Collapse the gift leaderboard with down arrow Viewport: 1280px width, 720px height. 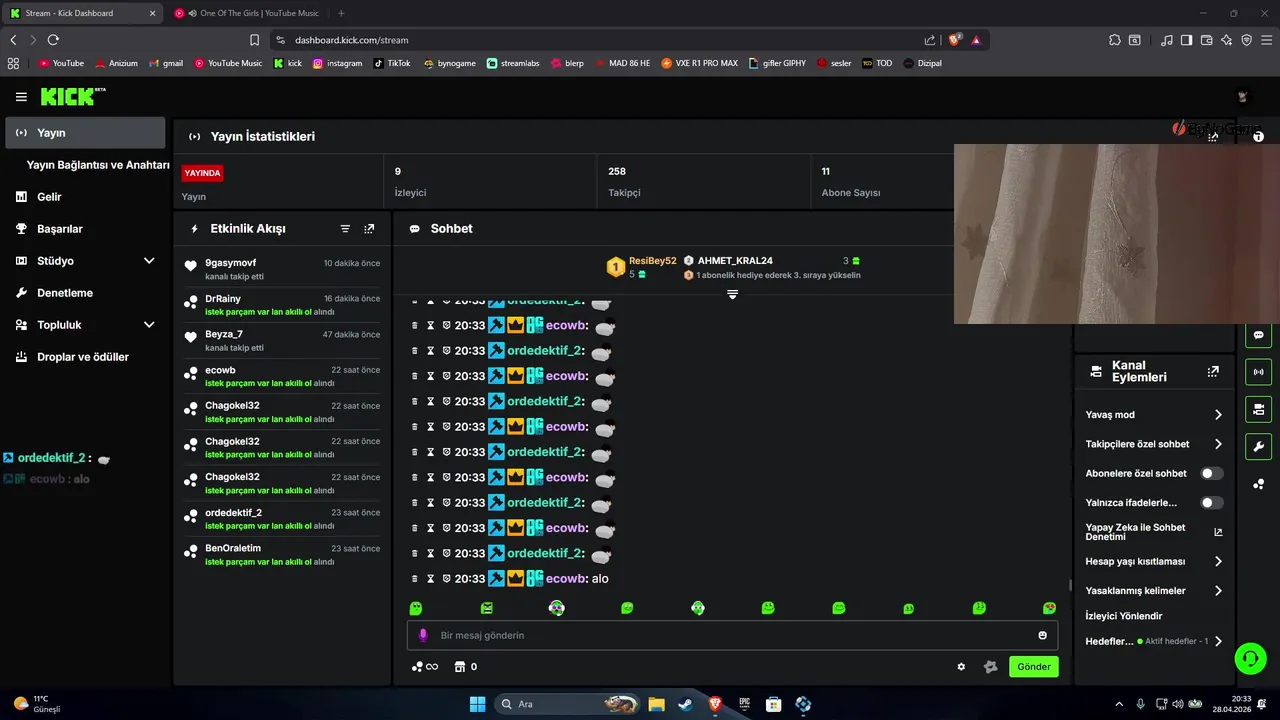tap(732, 294)
